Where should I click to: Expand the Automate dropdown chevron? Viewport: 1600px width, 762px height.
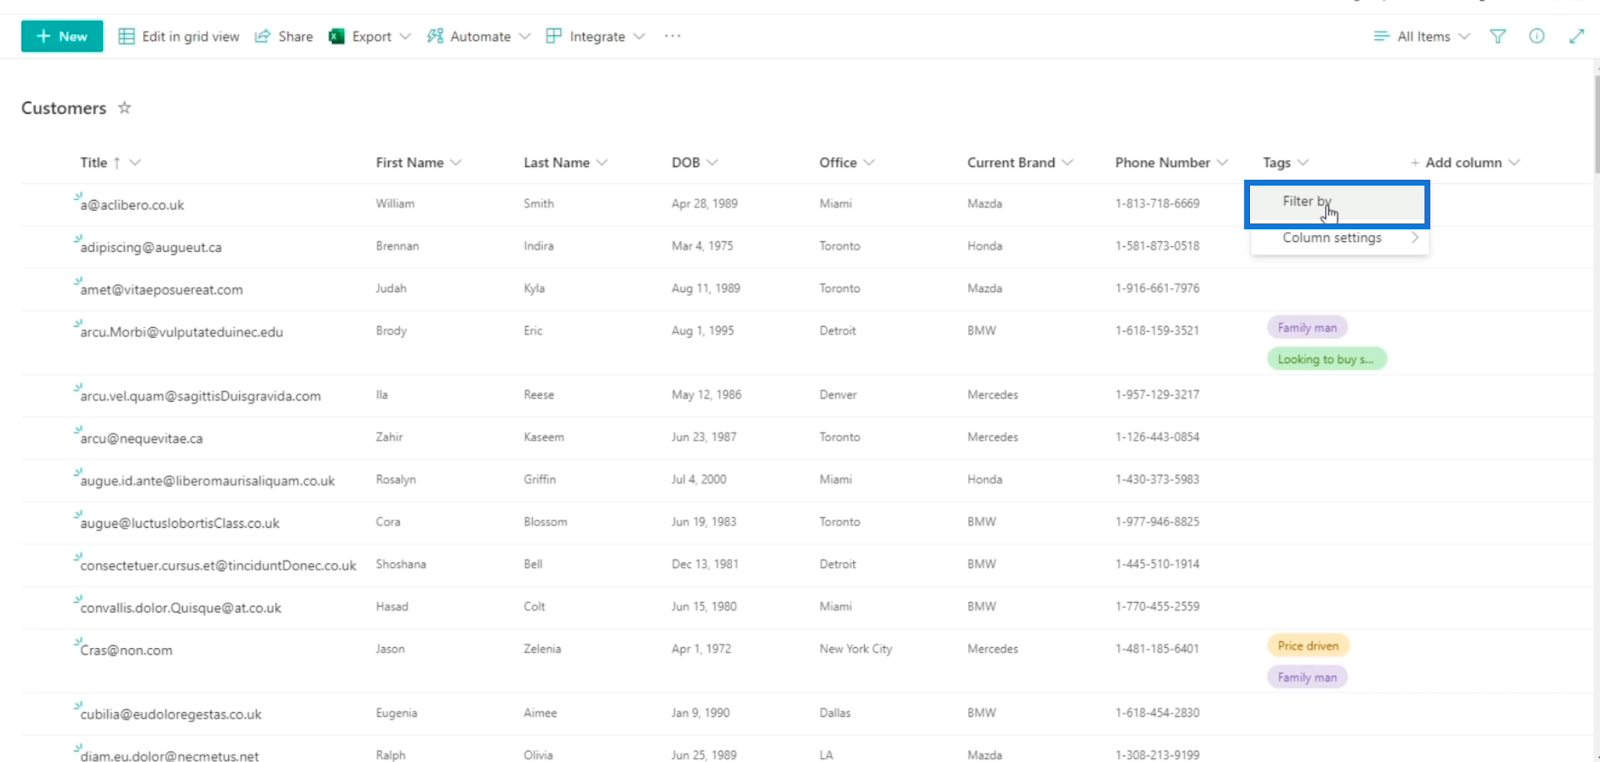(524, 36)
